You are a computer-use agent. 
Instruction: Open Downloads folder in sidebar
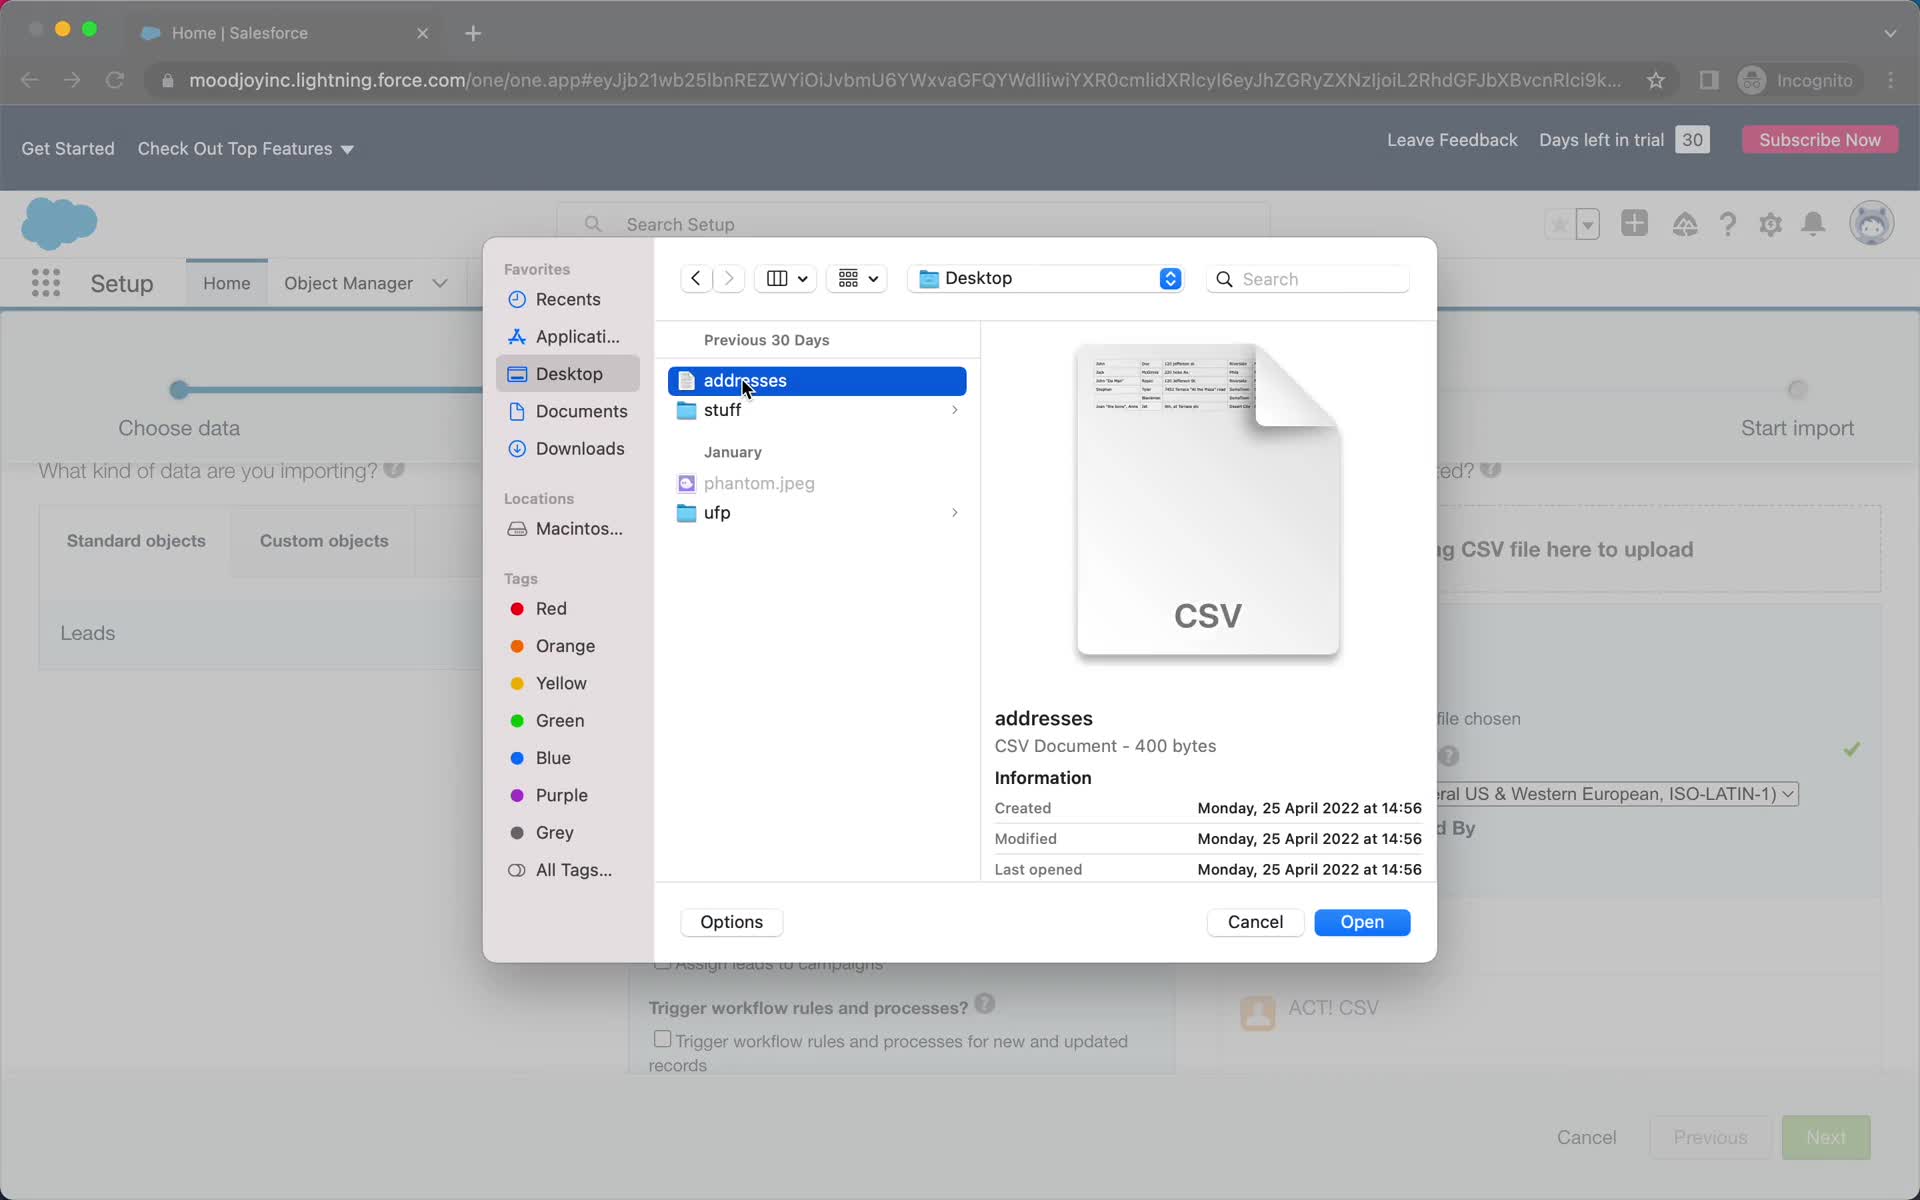[x=567, y=449]
